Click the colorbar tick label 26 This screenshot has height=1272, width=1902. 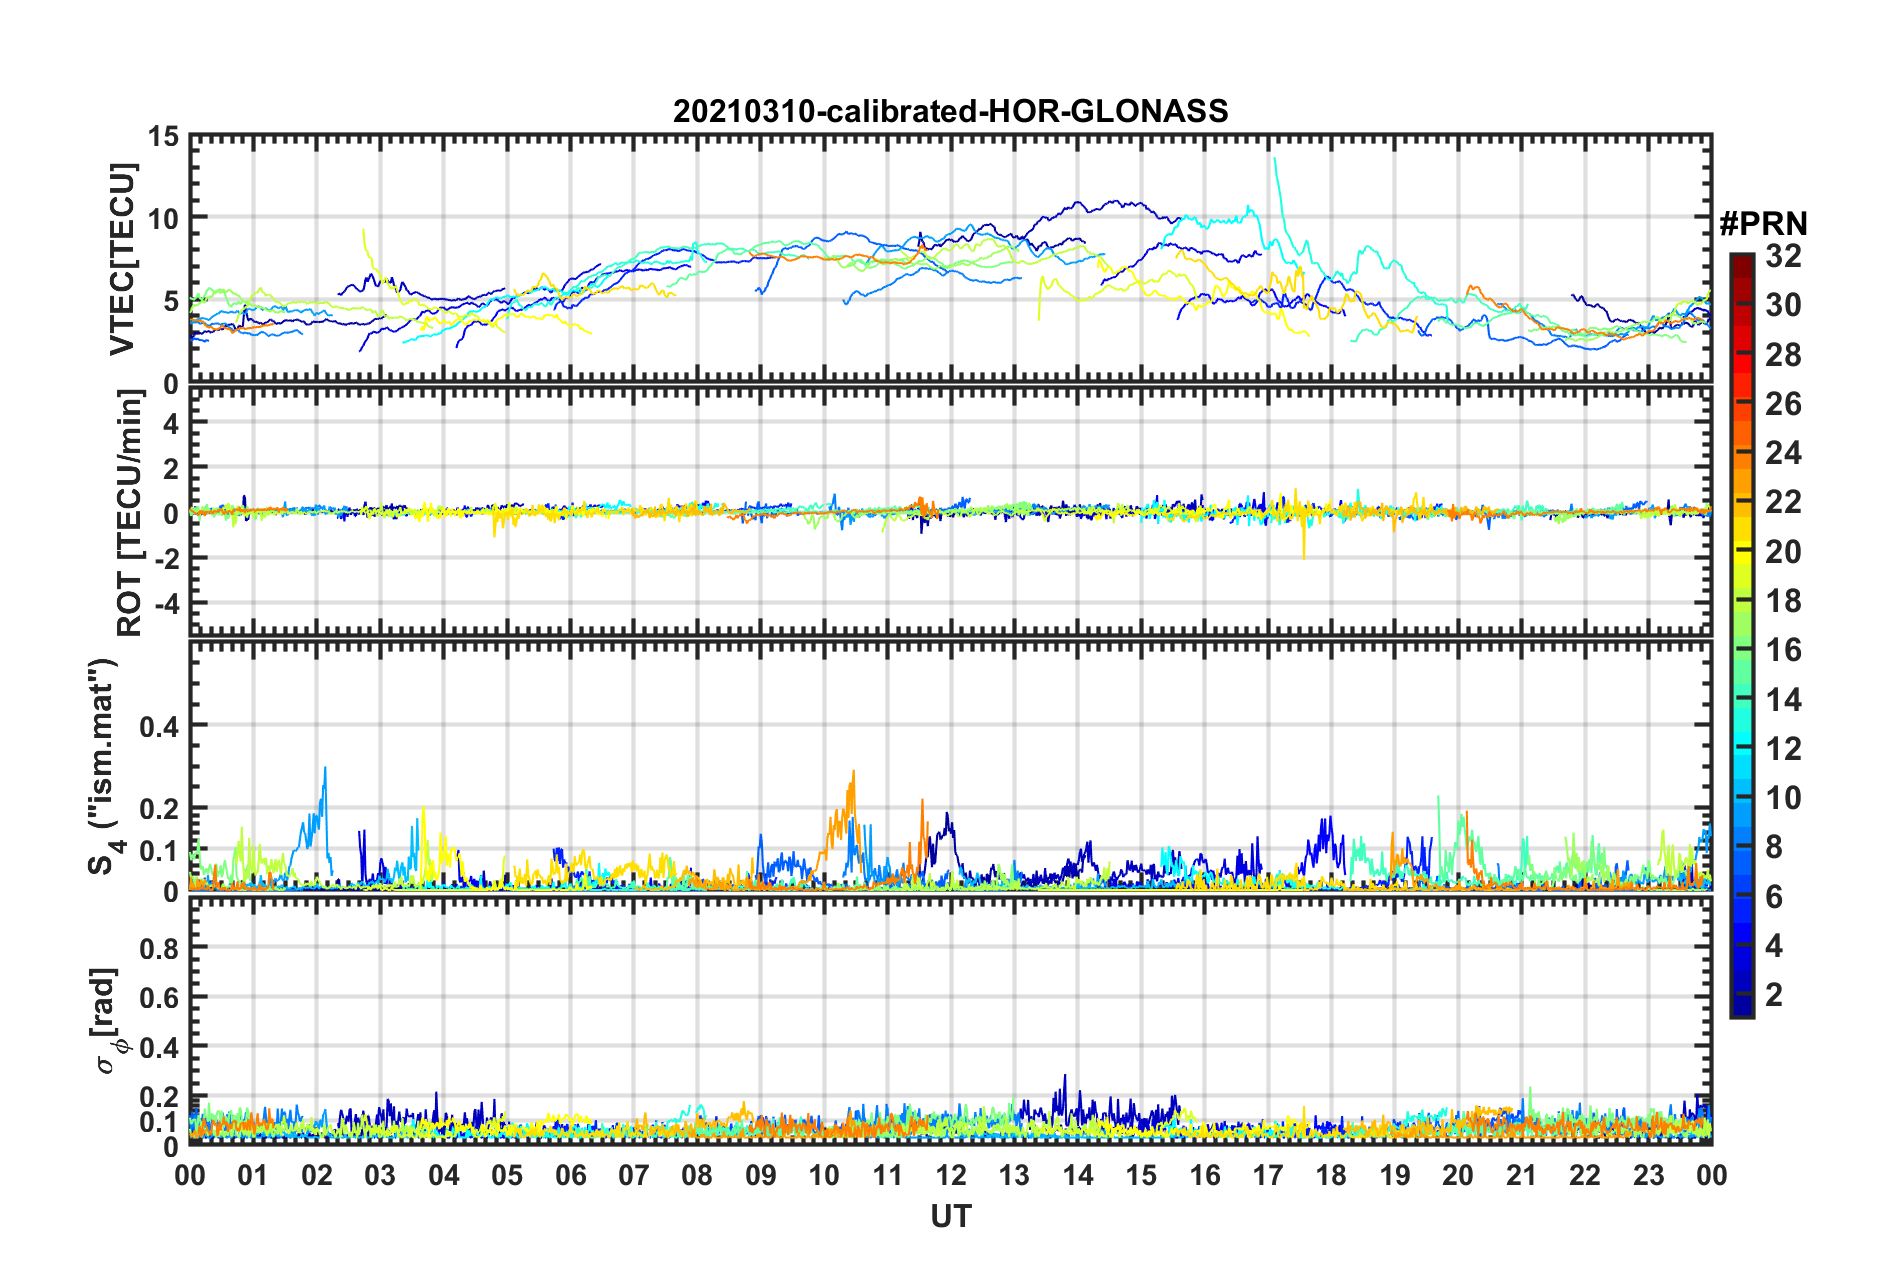(x=1783, y=404)
